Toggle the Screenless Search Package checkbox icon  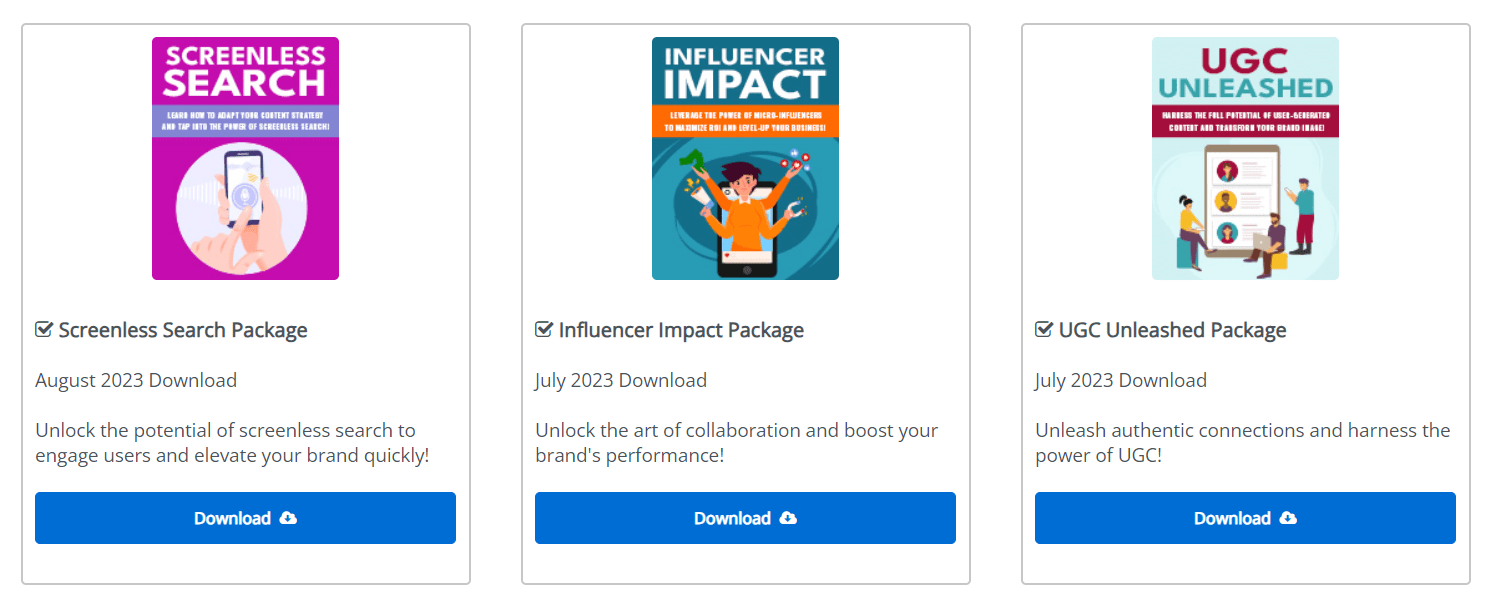pos(44,330)
